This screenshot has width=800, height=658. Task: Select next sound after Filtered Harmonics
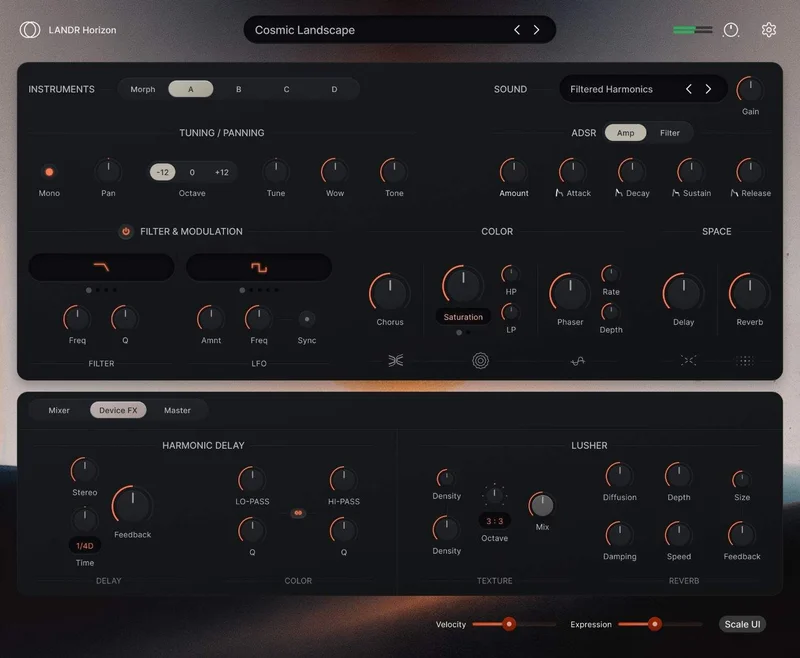tap(708, 89)
